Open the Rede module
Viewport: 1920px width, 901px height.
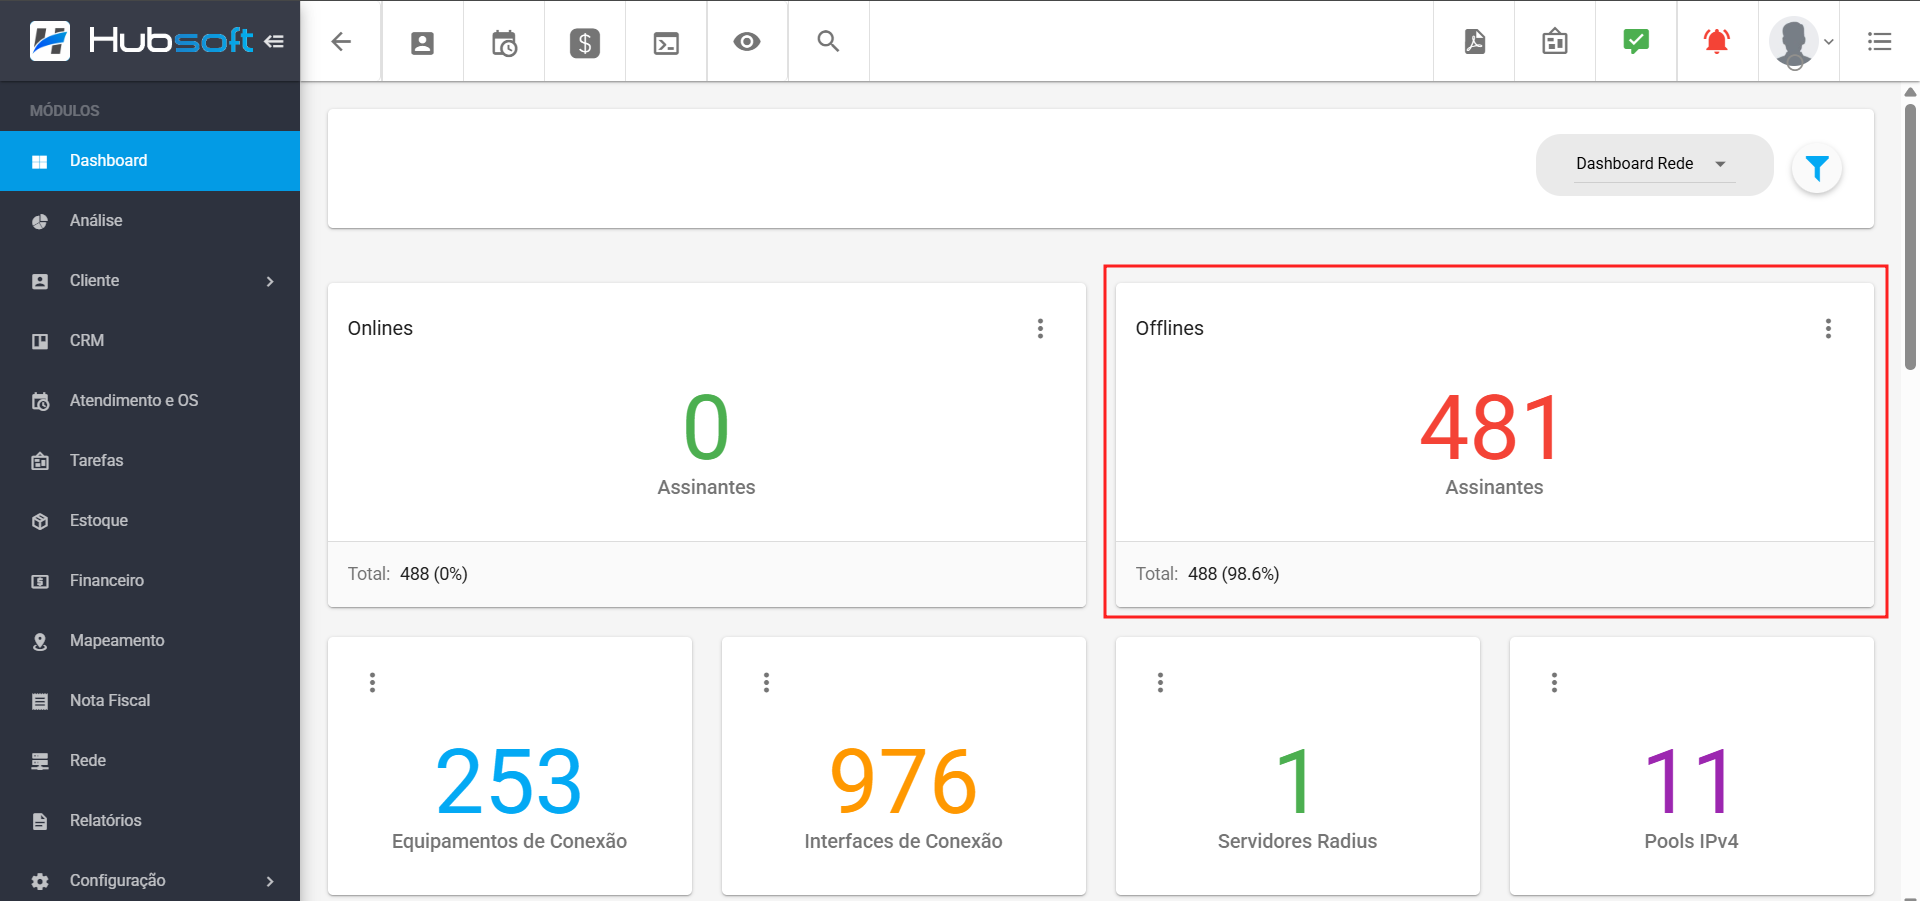point(150,761)
